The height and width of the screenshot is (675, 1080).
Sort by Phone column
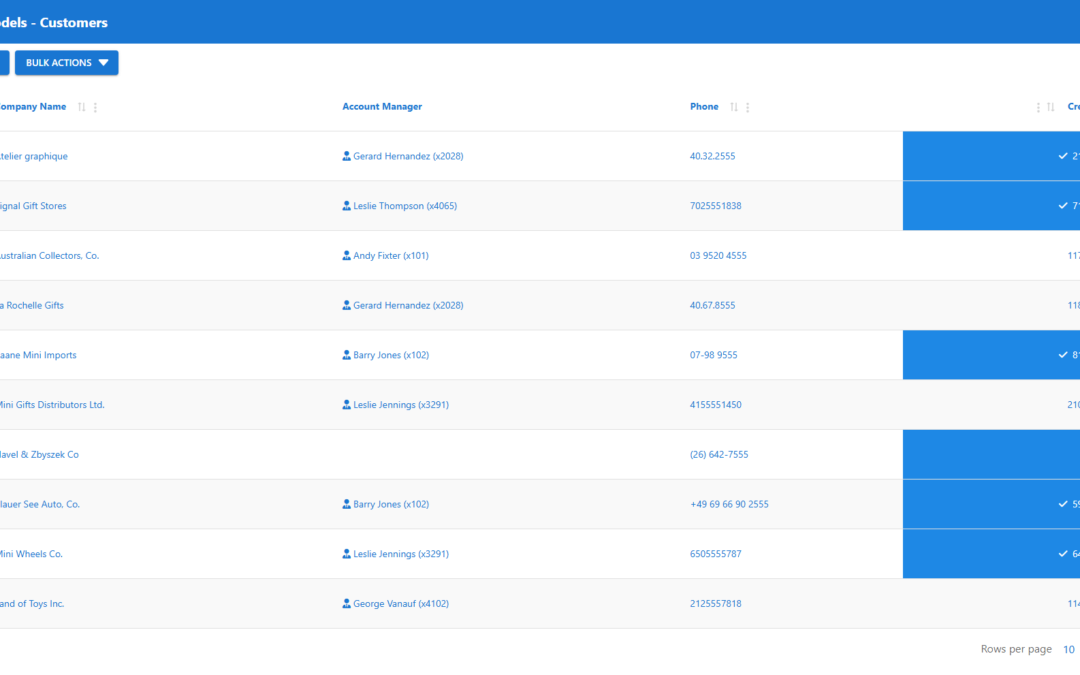point(734,107)
